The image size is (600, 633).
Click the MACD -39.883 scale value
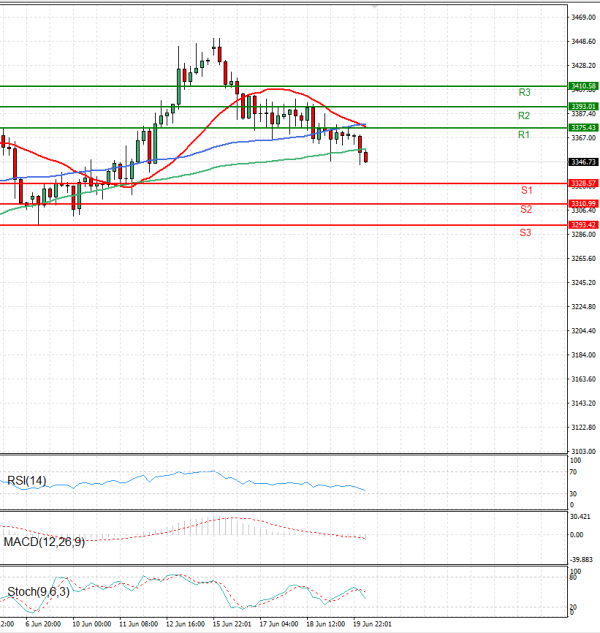pyautogui.click(x=581, y=560)
